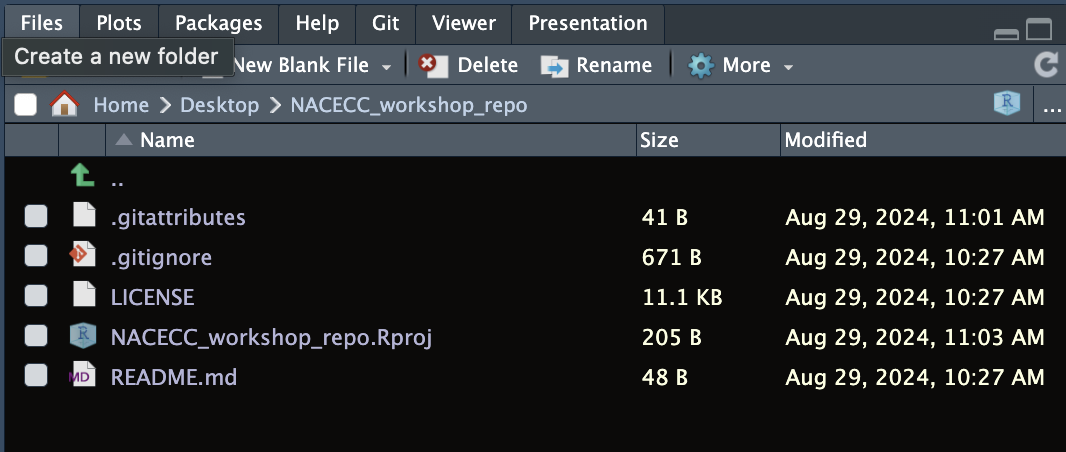Click the green up-arrow parent directory icon
Image resolution: width=1066 pixels, height=452 pixels.
click(83, 177)
